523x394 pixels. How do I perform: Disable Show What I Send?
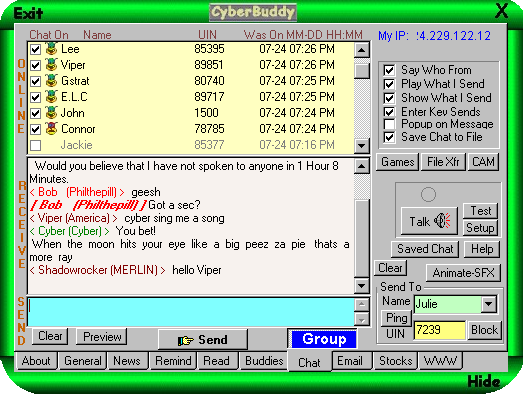tap(389, 98)
